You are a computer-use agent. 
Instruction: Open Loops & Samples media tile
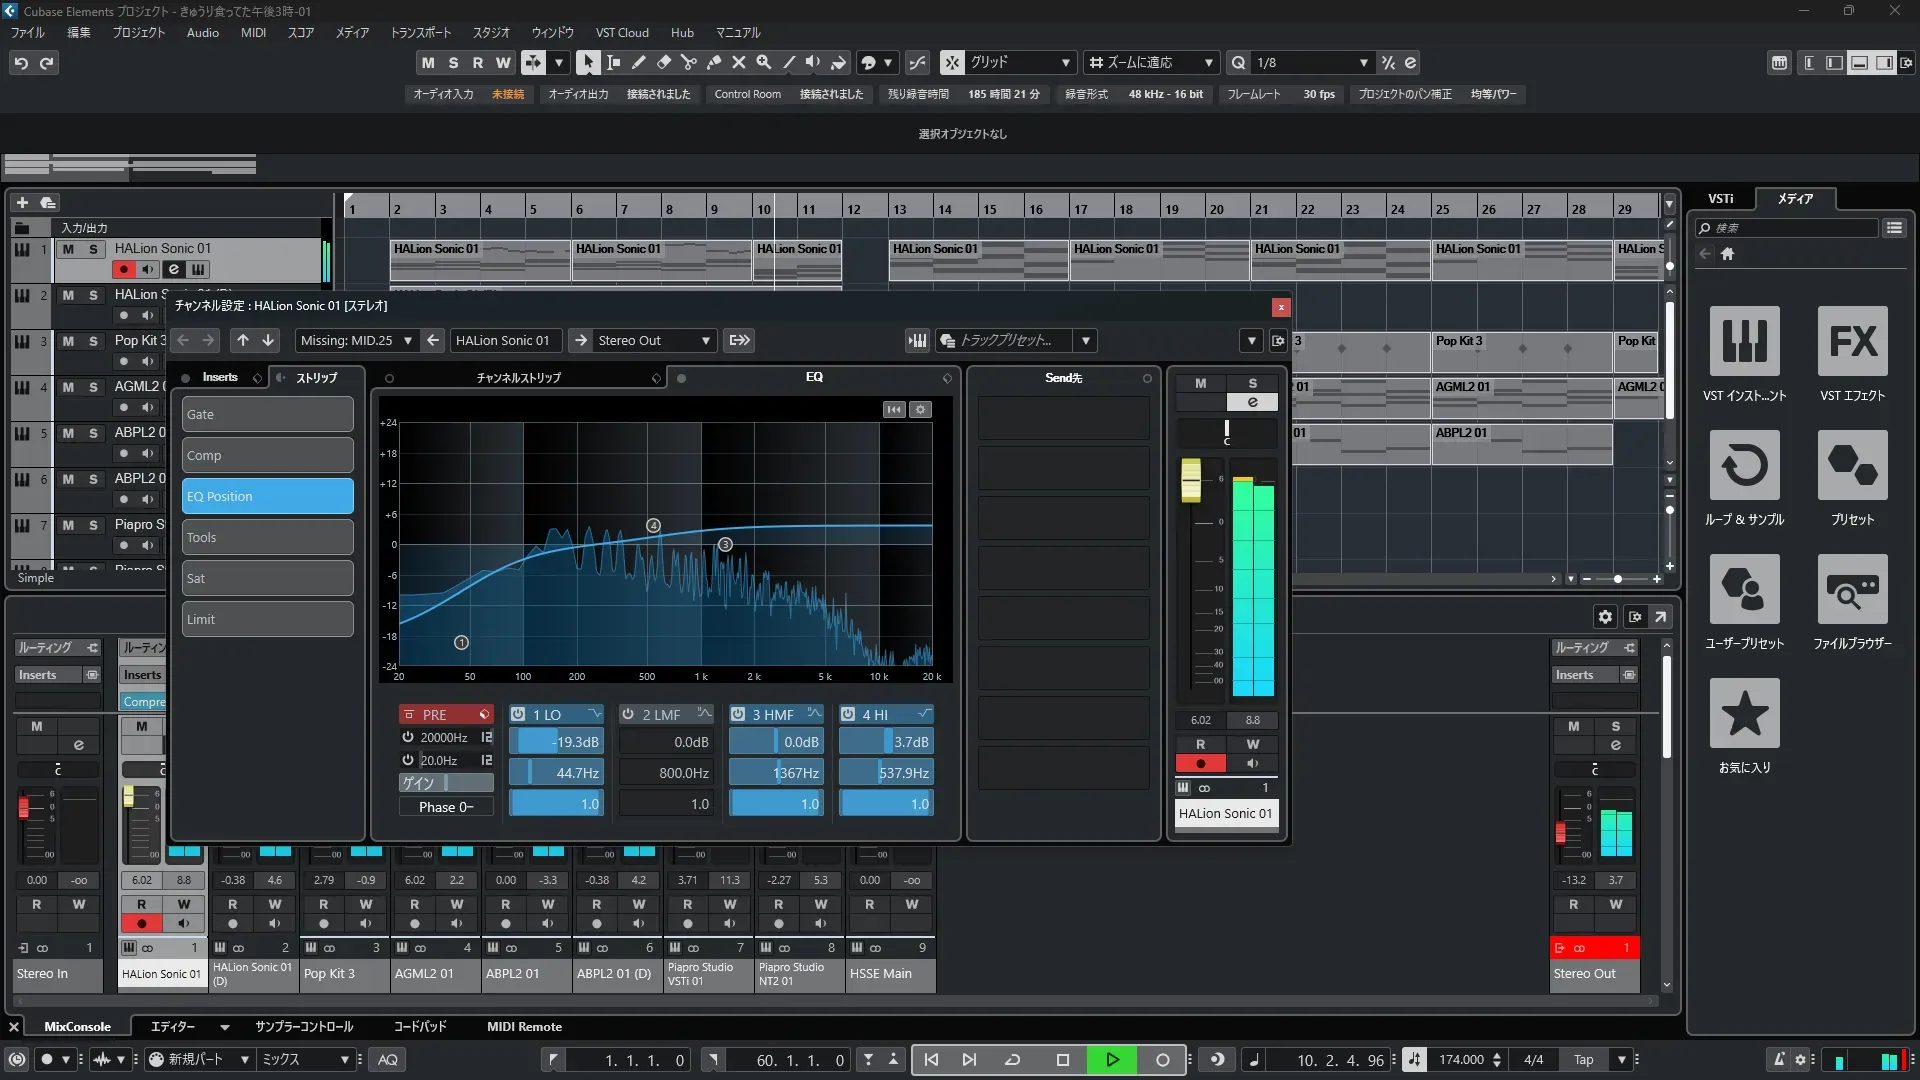[1744, 465]
